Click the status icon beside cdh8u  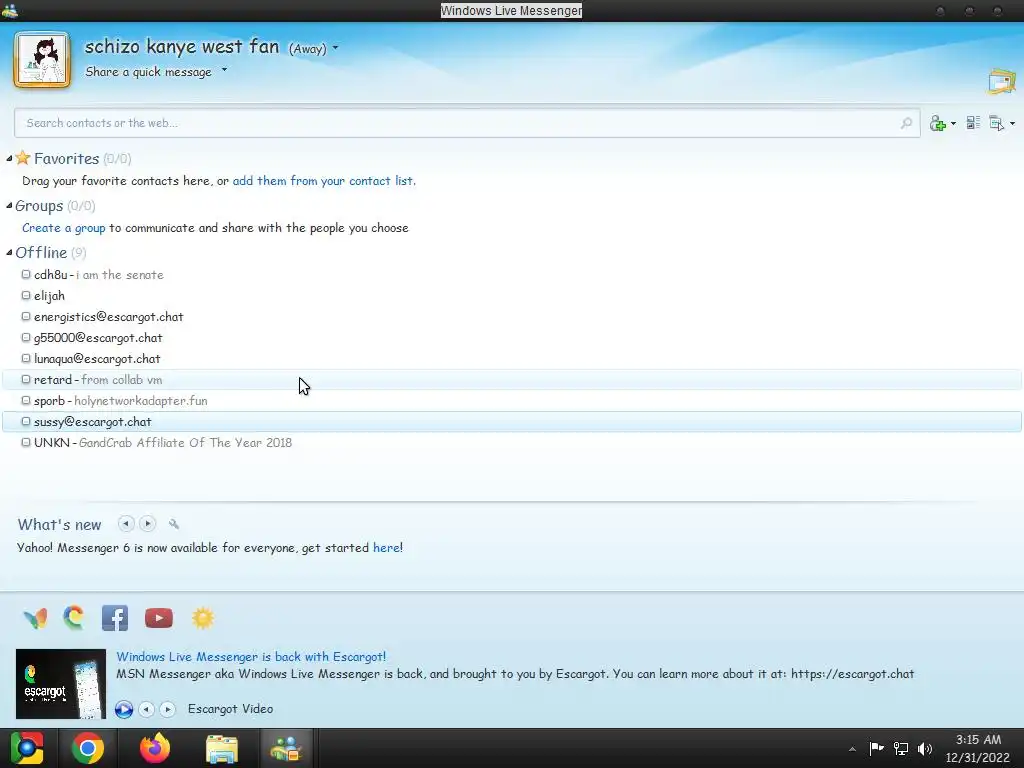coord(26,274)
